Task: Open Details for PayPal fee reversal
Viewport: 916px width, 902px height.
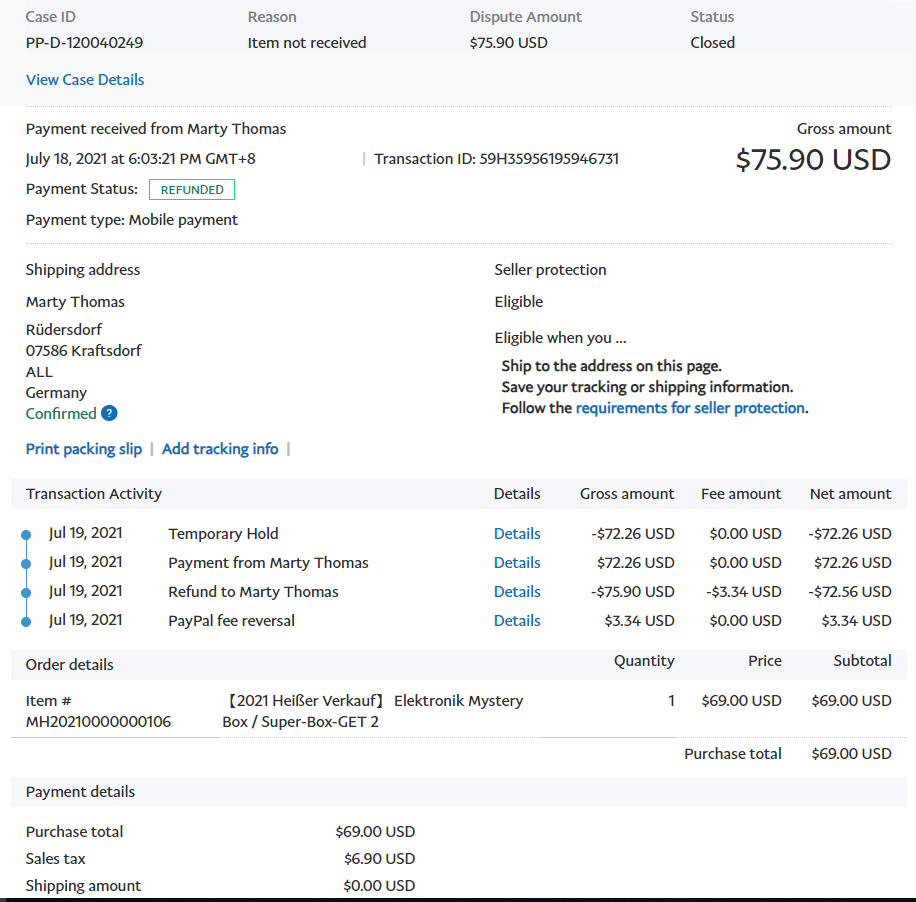Action: pos(517,621)
